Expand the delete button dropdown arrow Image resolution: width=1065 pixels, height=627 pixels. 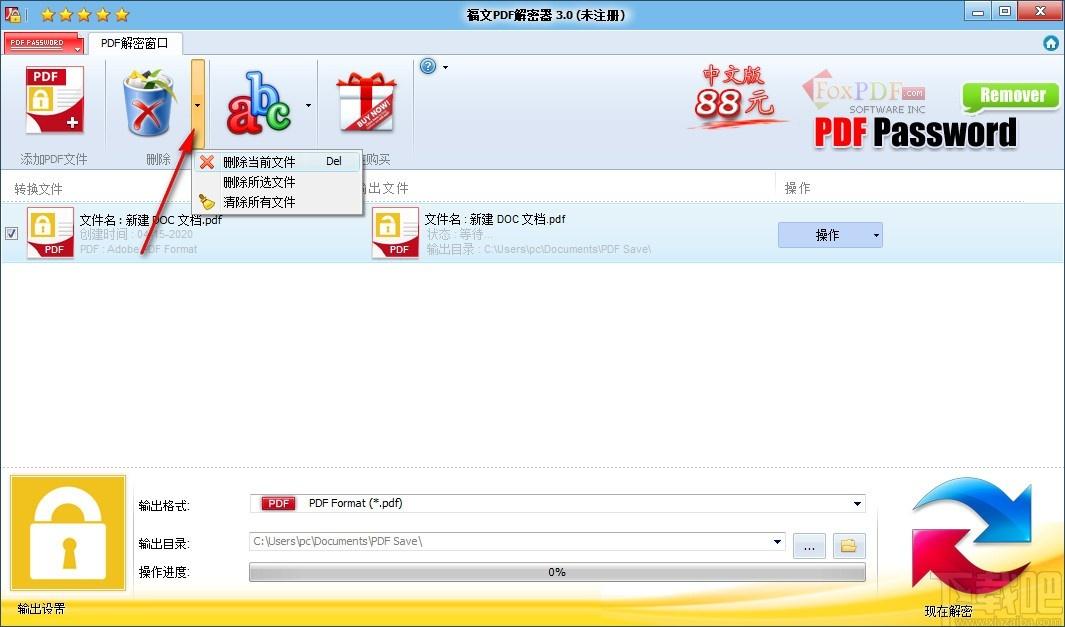198,105
